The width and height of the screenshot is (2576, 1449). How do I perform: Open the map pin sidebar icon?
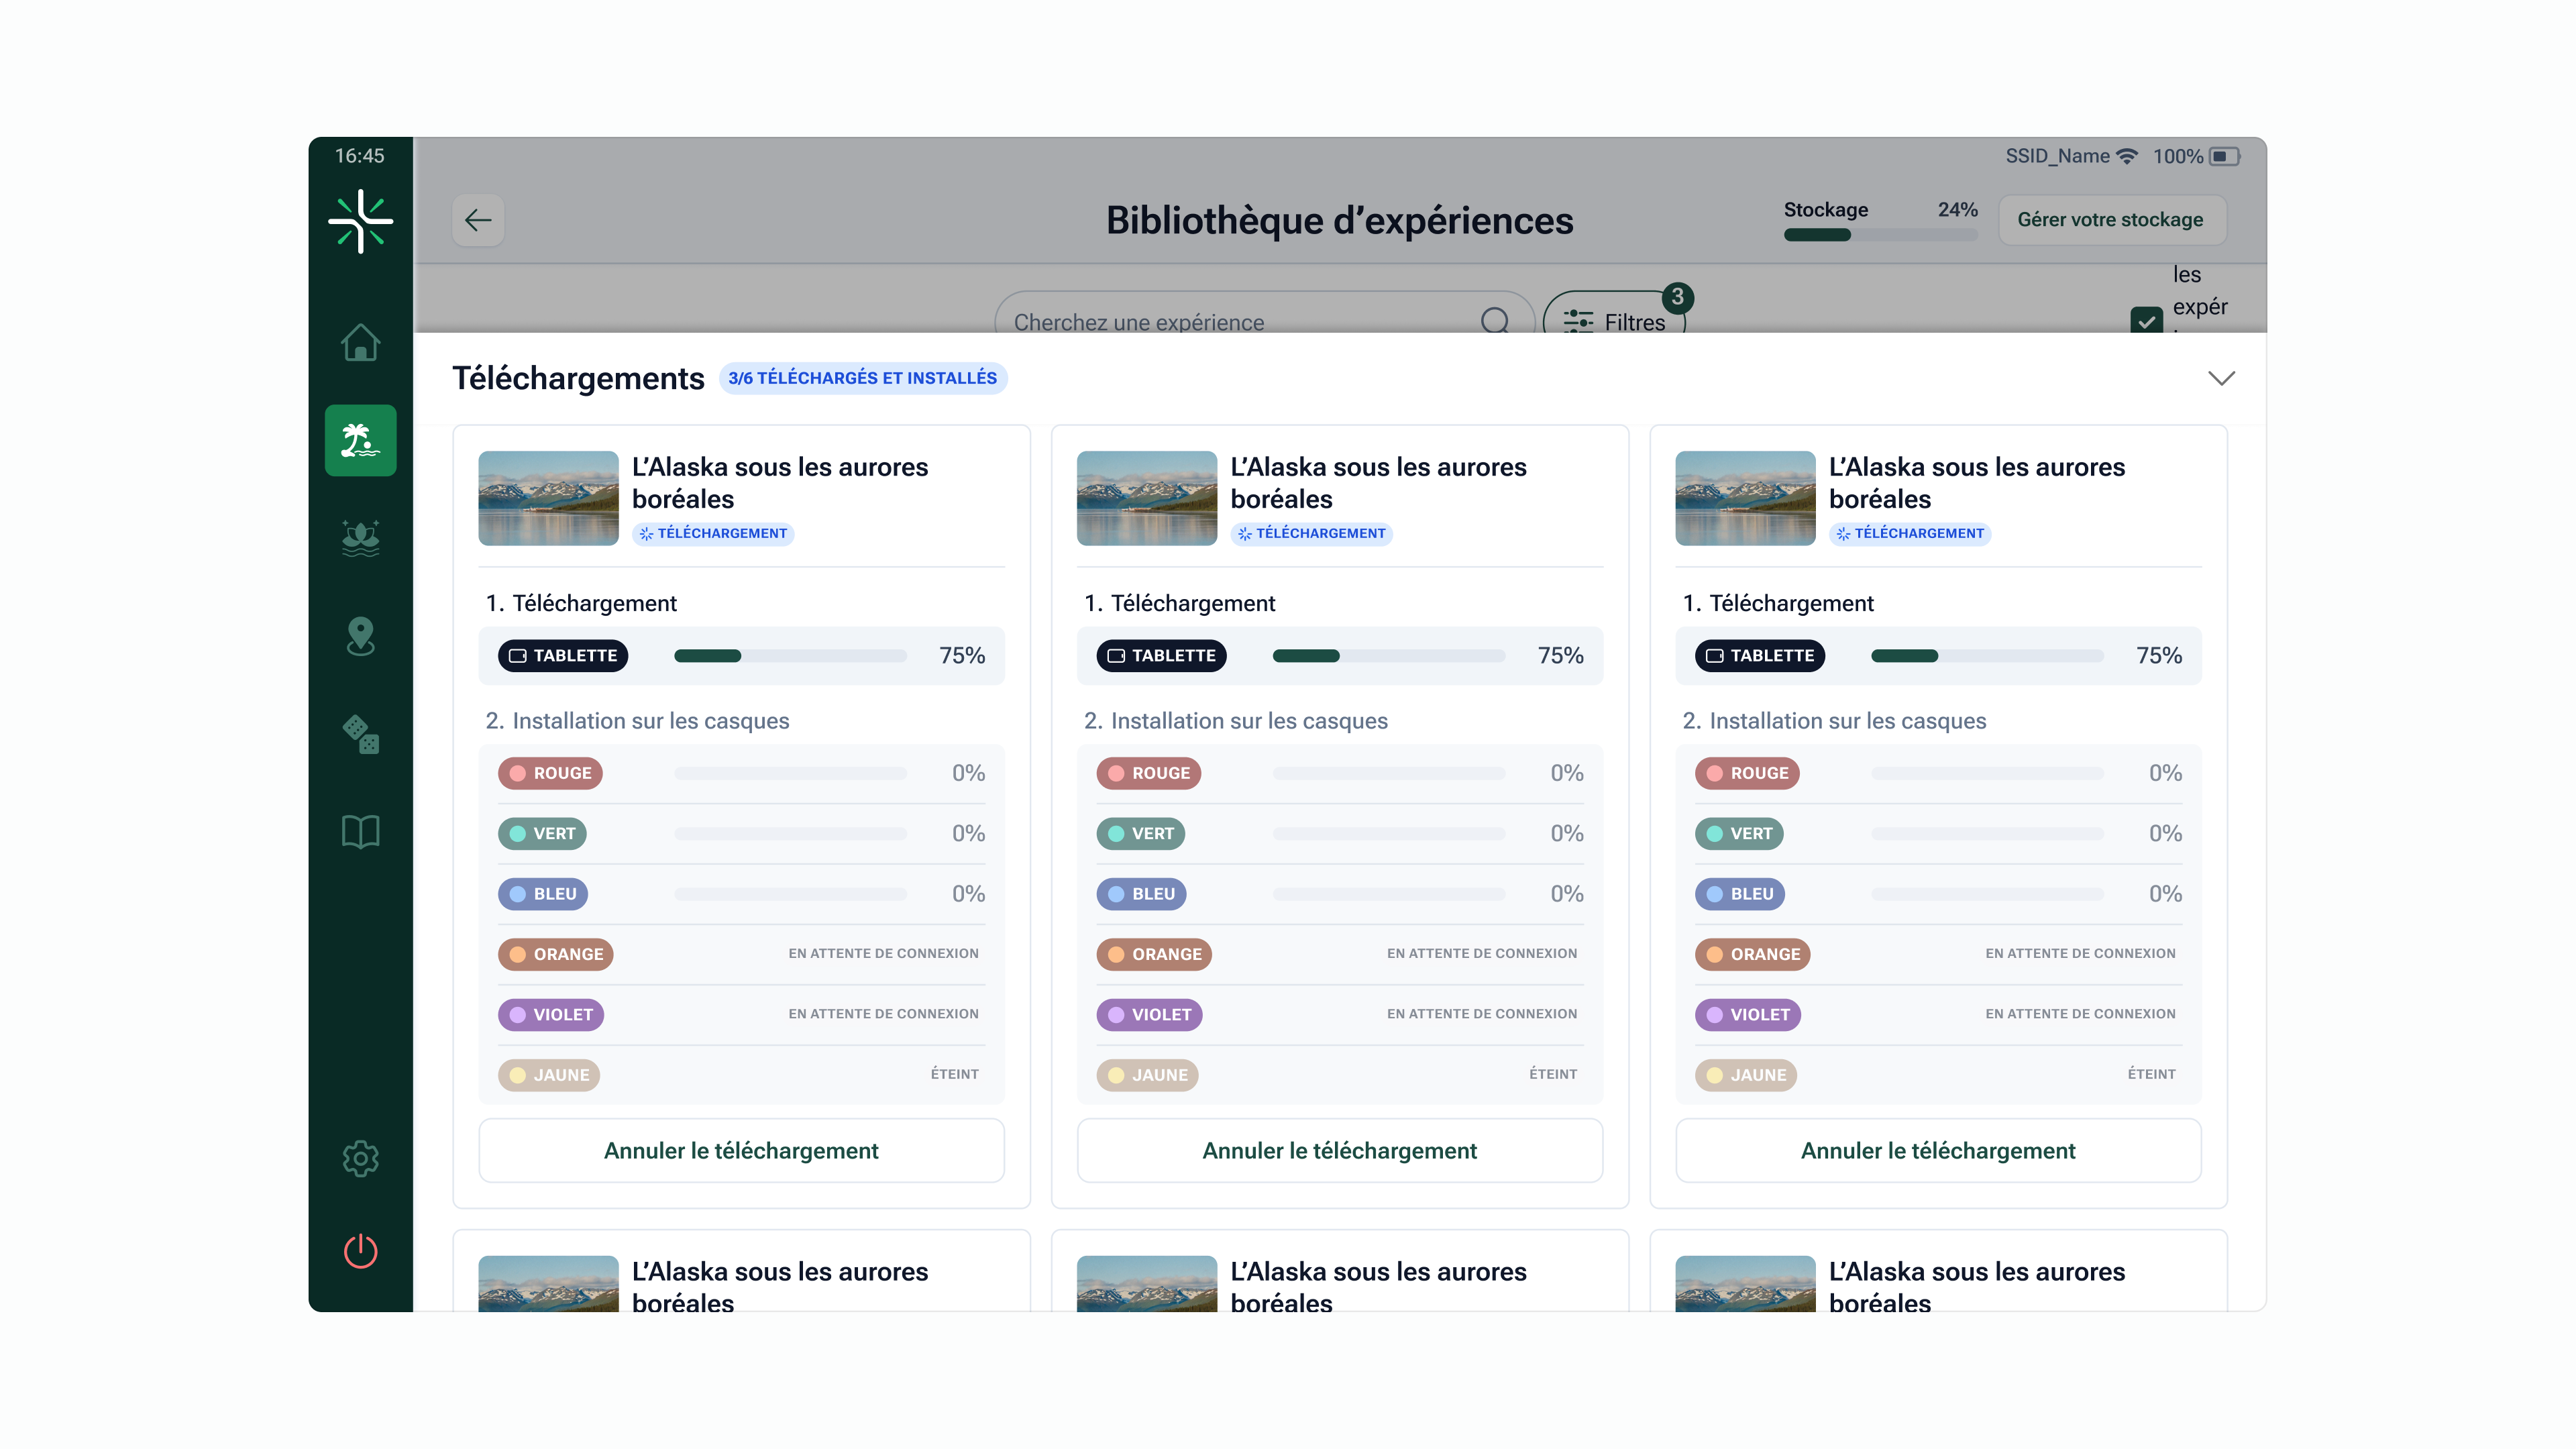click(360, 636)
